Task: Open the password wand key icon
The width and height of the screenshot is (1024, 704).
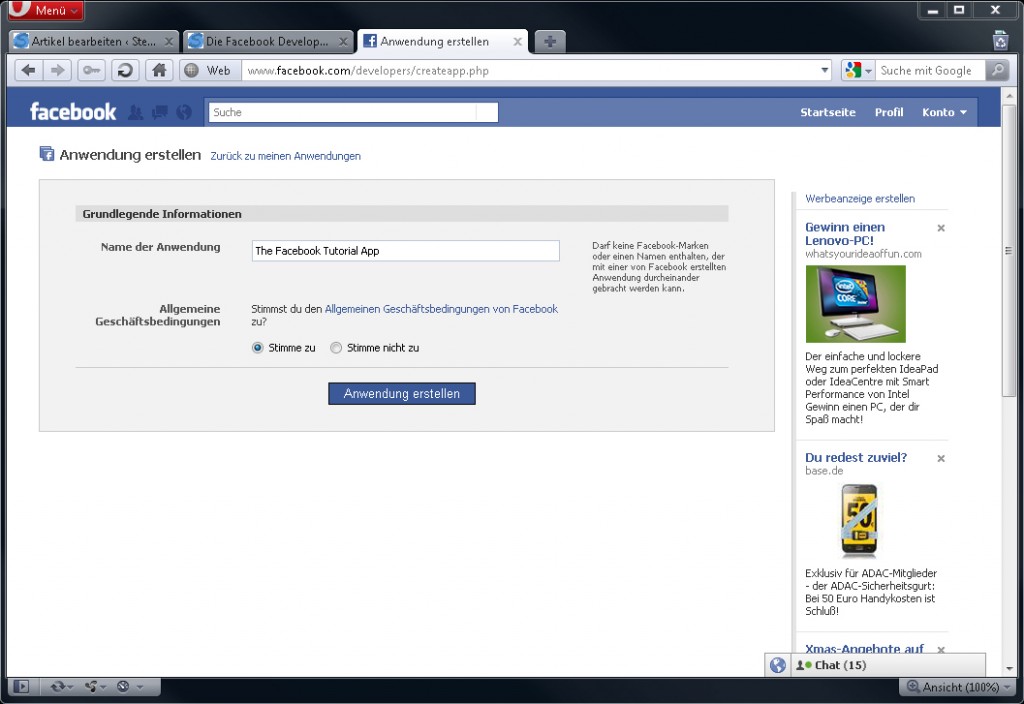Action: point(91,70)
